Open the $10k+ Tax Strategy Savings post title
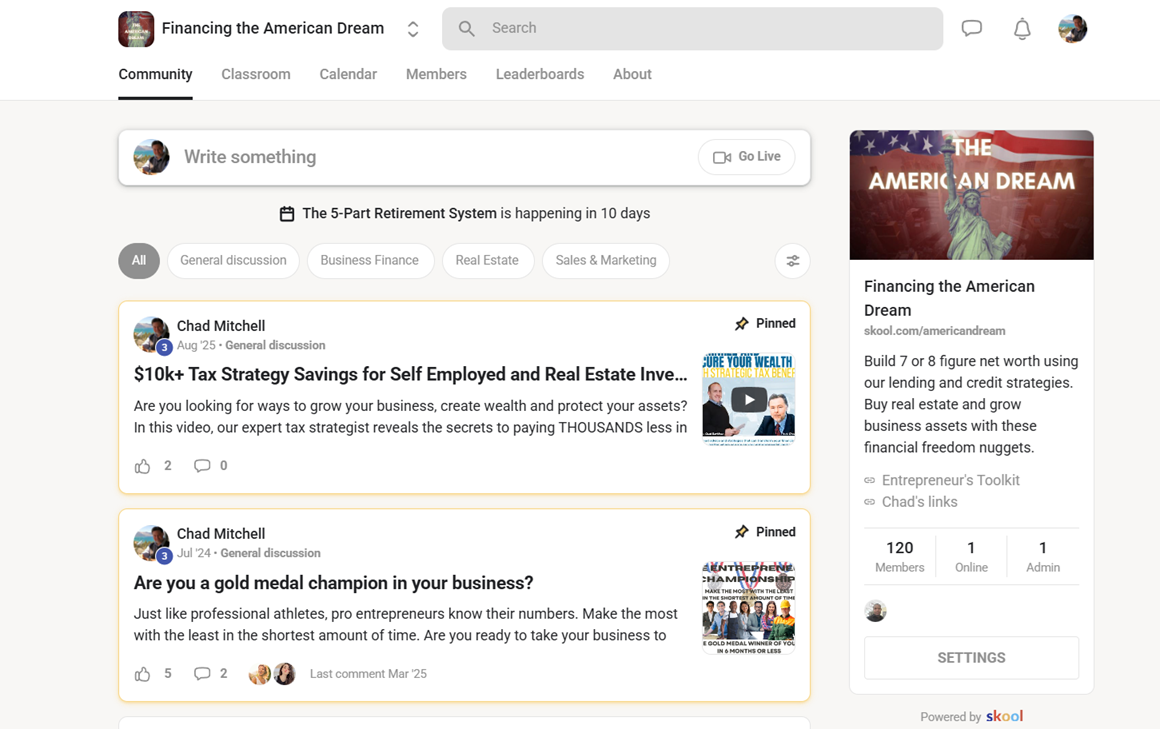 [411, 374]
